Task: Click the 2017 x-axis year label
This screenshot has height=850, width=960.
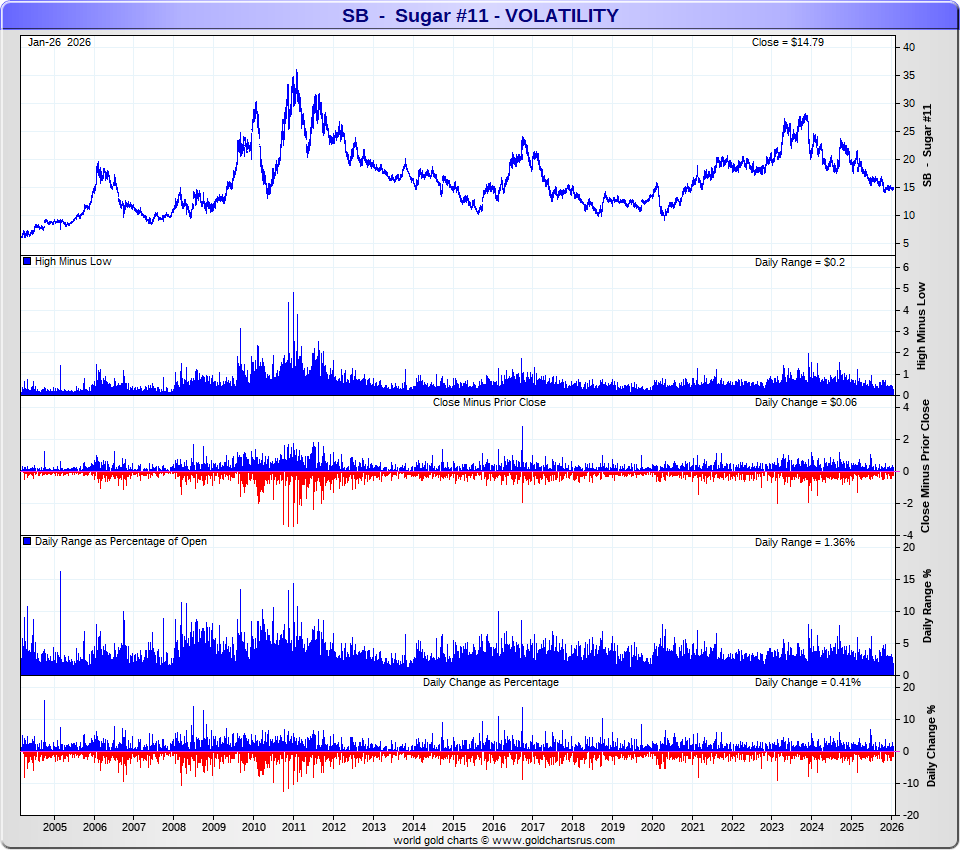Action: (x=533, y=827)
